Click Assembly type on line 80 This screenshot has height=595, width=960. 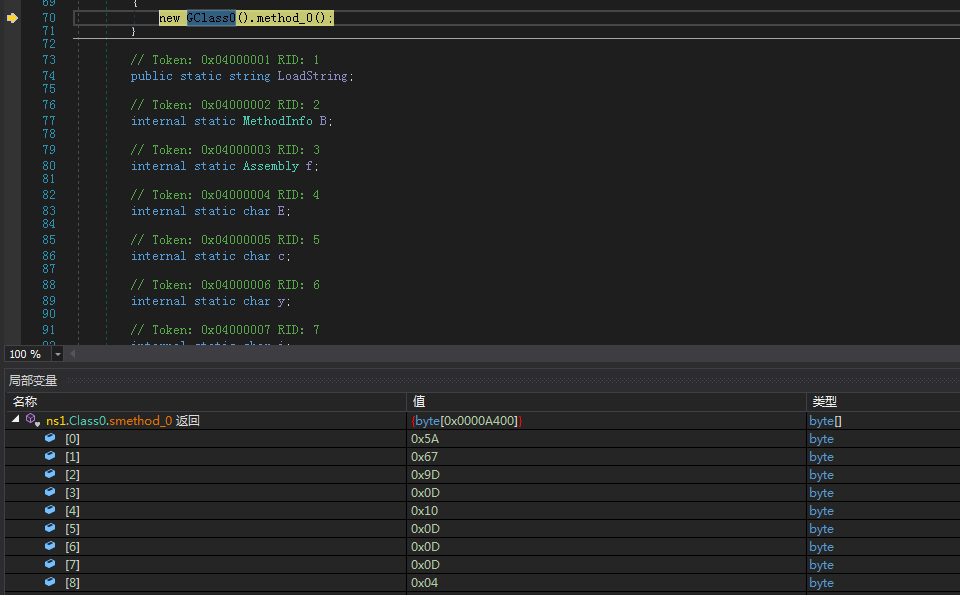click(x=271, y=166)
